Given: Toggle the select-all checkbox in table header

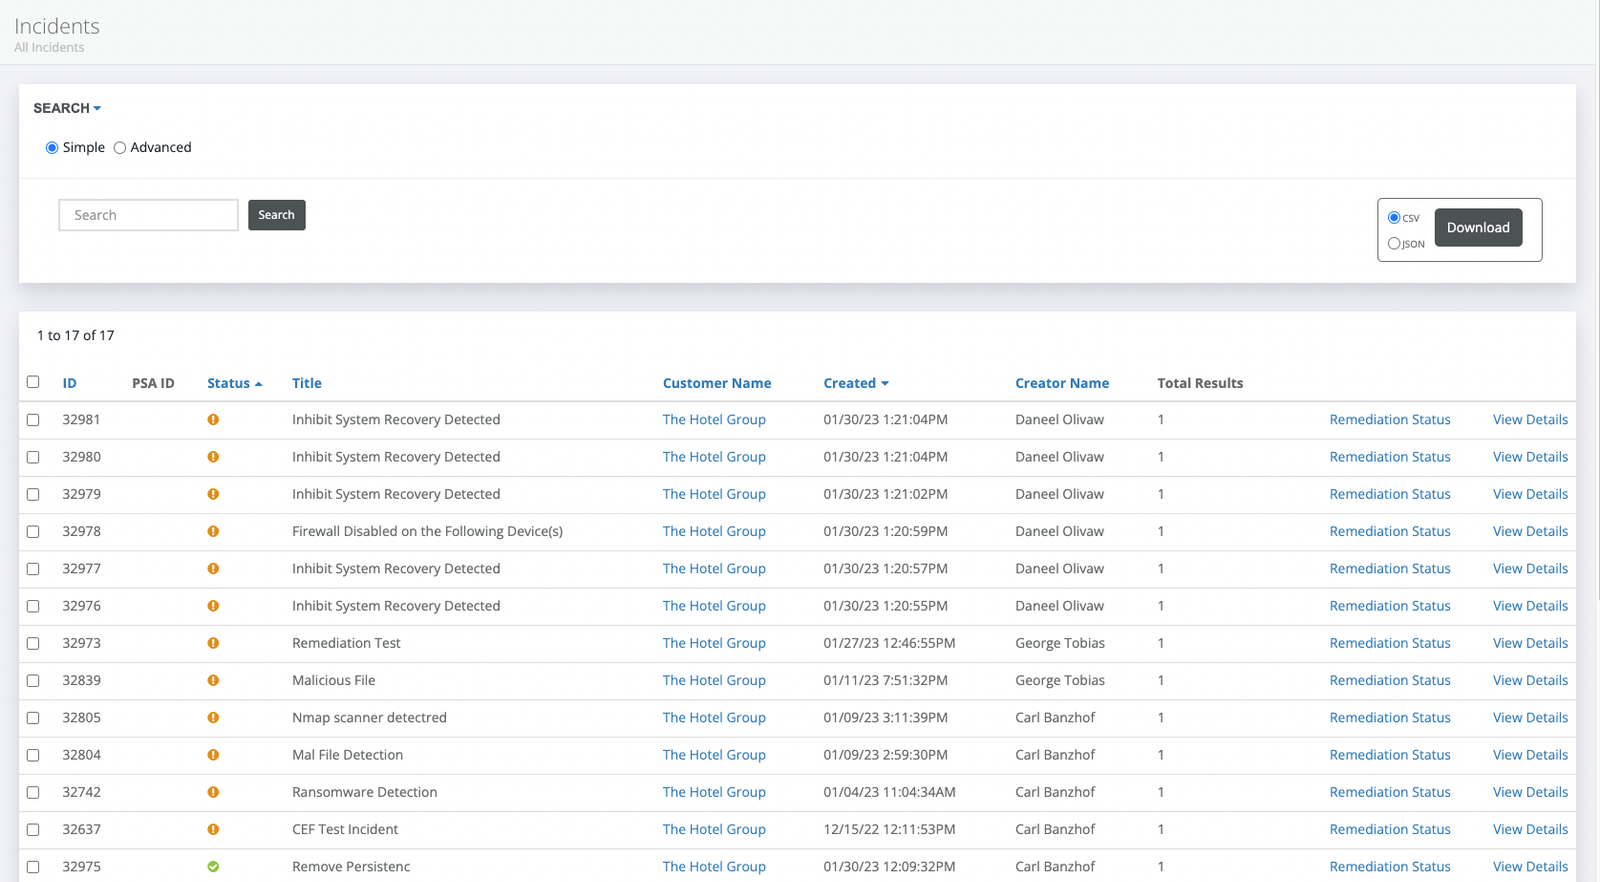Looking at the screenshot, I should pyautogui.click(x=33, y=382).
